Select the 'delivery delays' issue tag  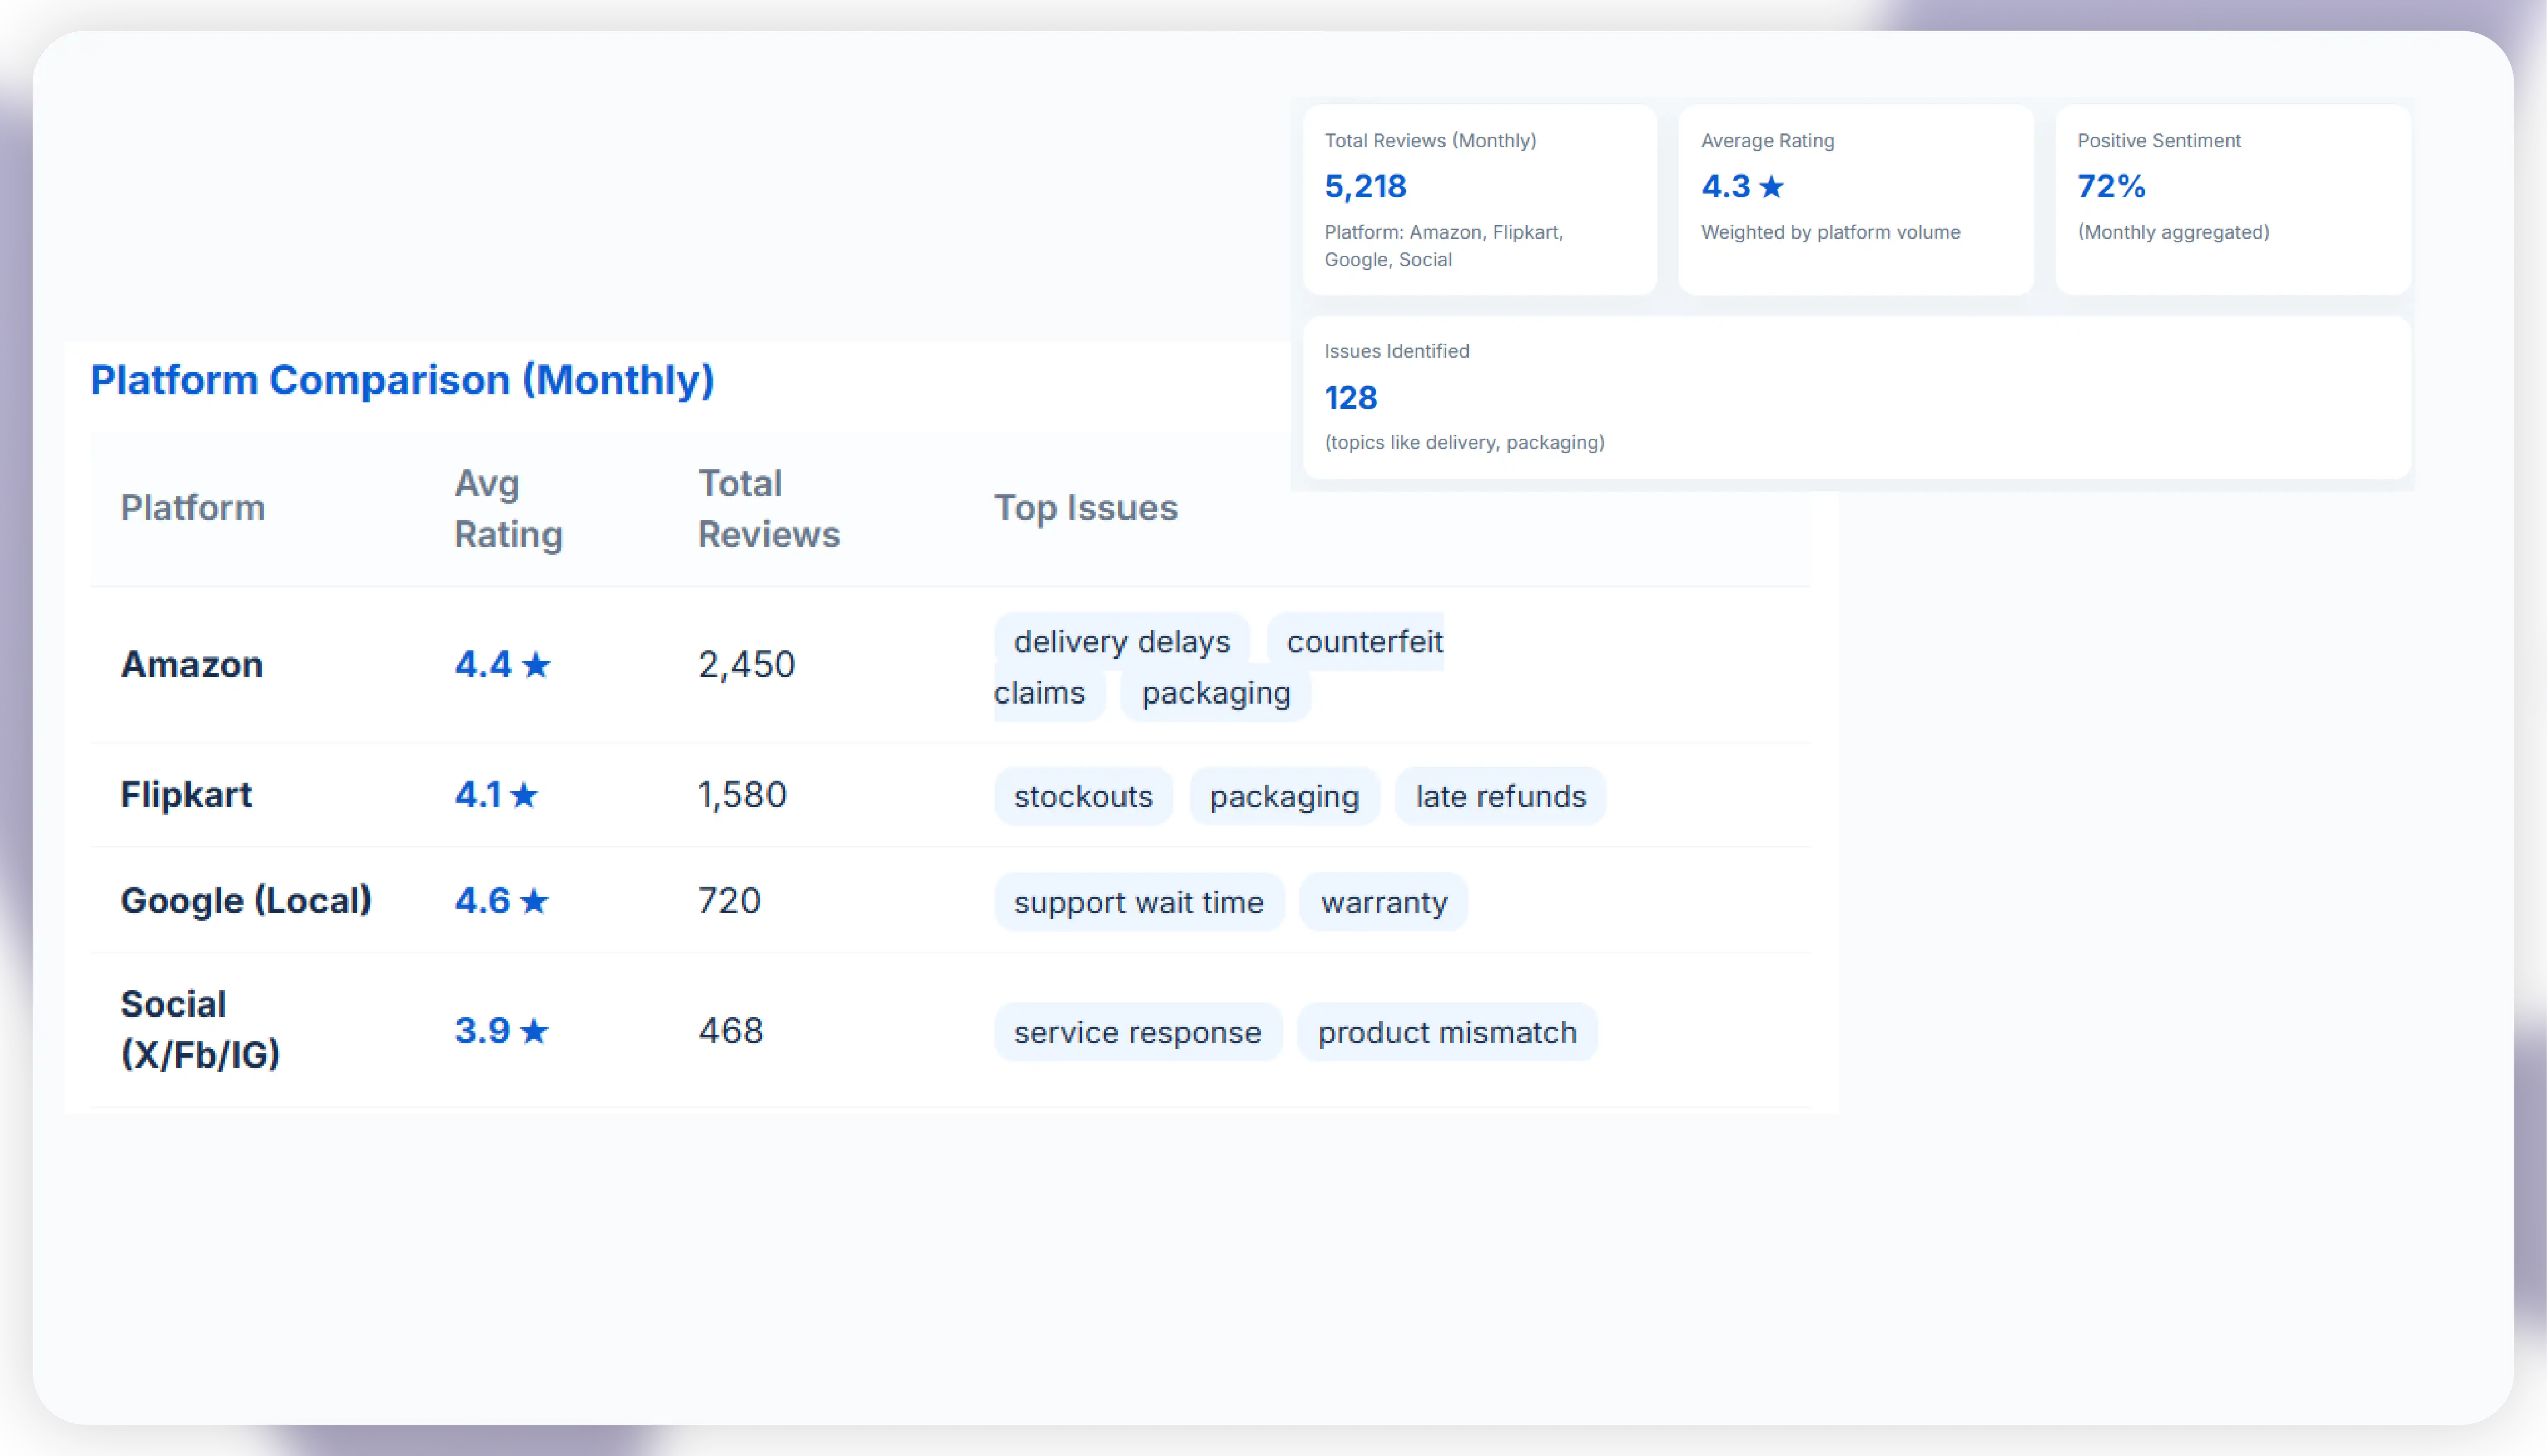pos(1121,642)
